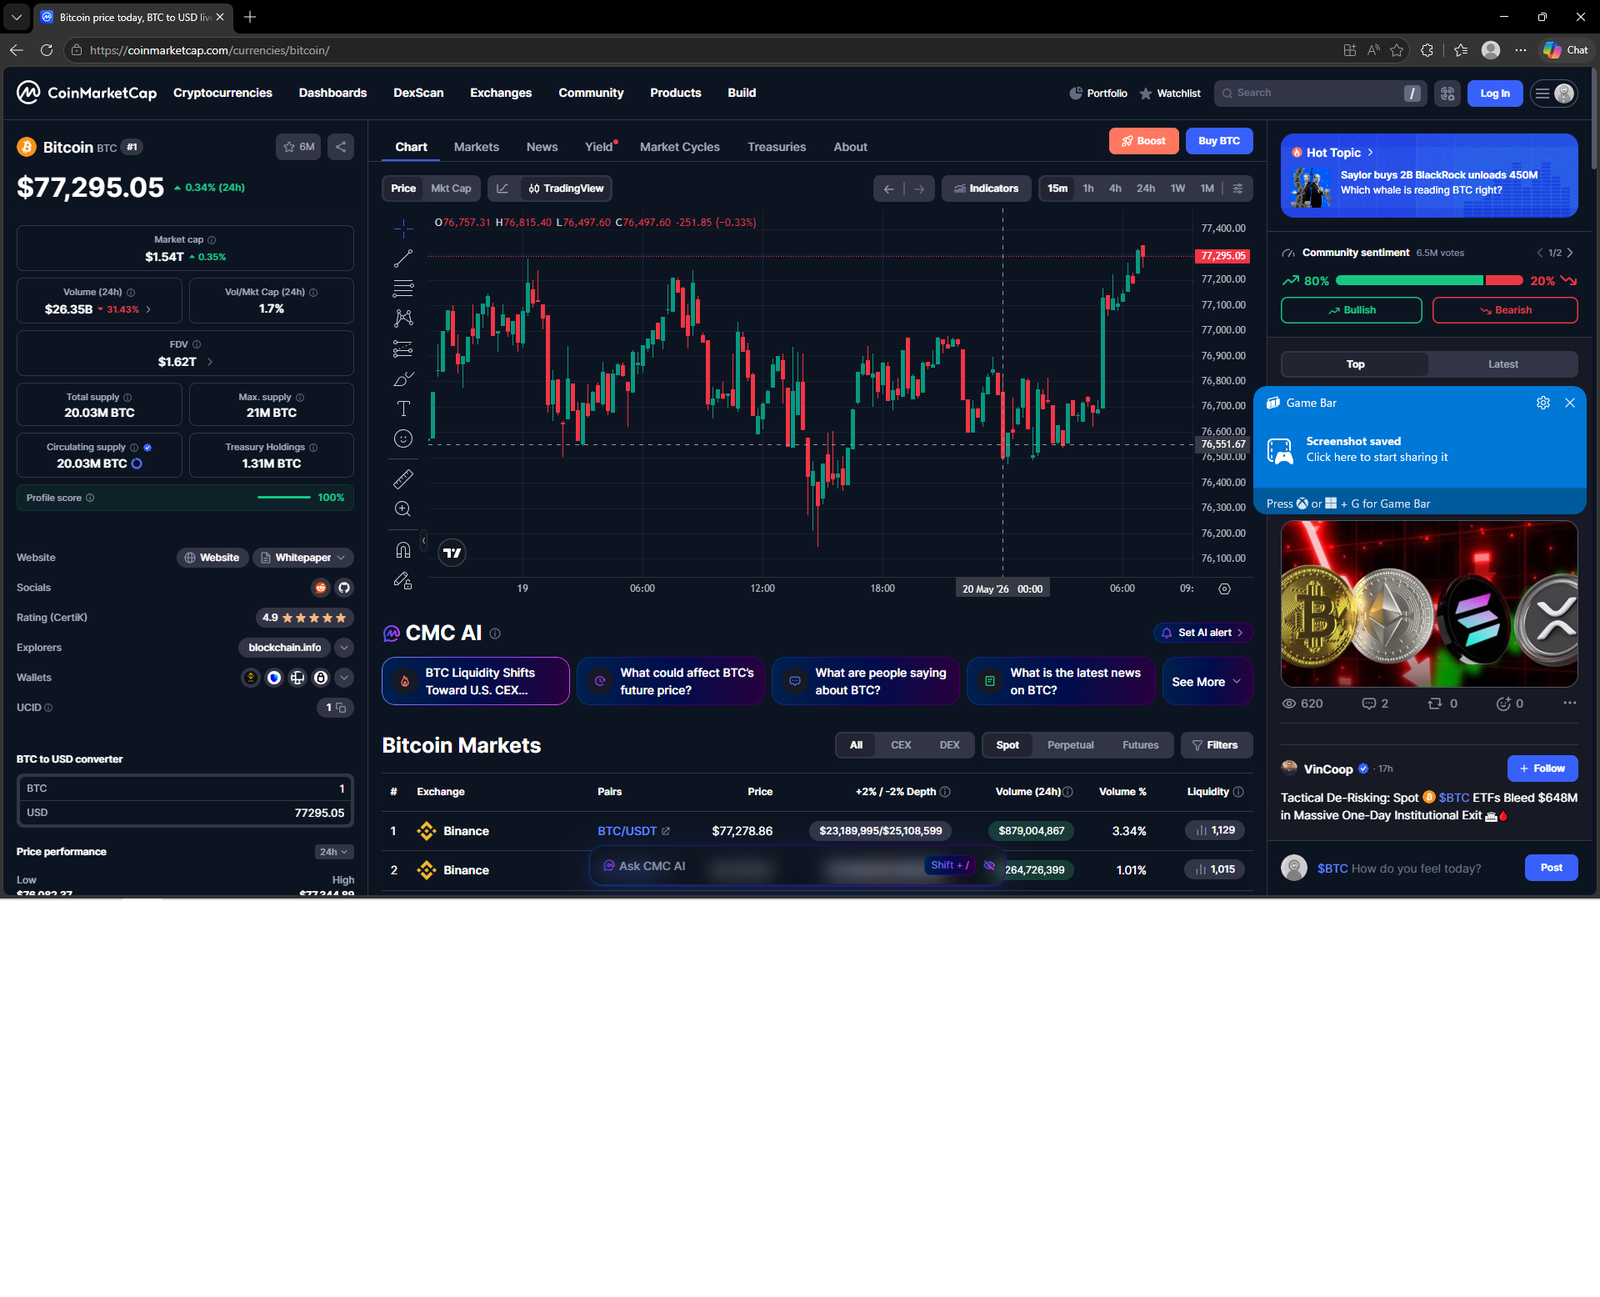Add a reaction to the featured post

point(1510,704)
